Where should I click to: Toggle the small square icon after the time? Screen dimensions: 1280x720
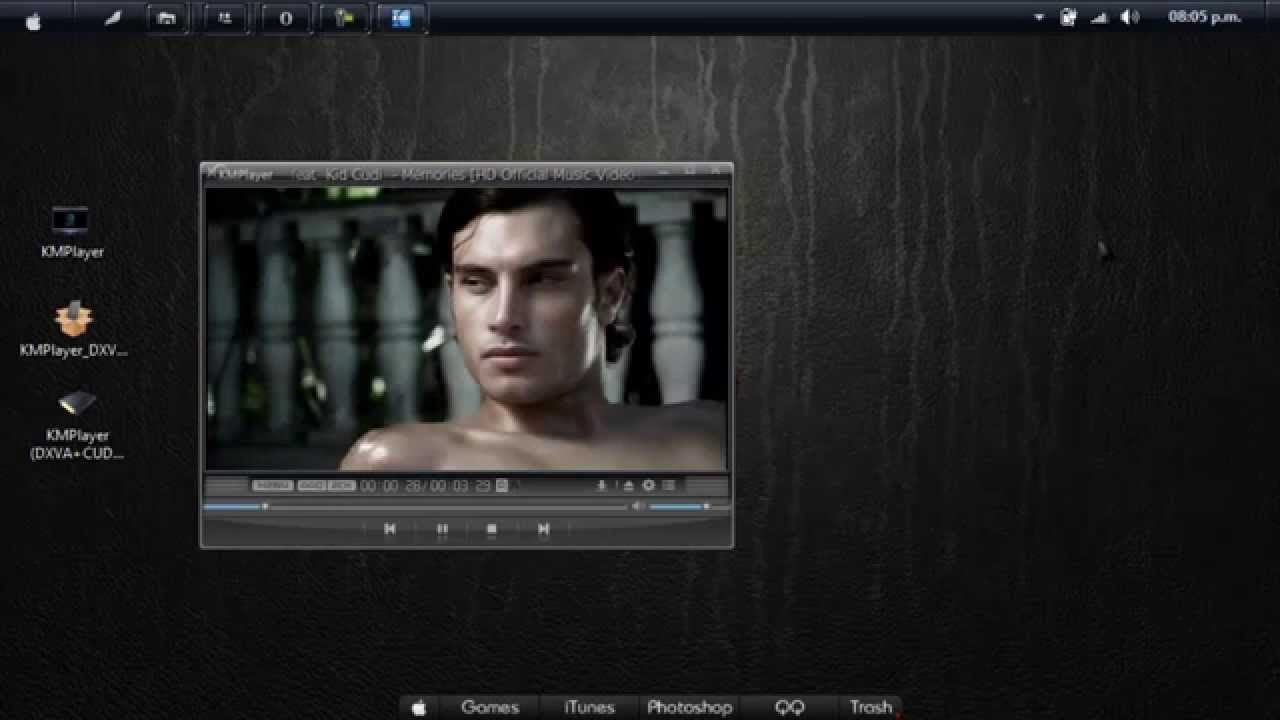502,485
